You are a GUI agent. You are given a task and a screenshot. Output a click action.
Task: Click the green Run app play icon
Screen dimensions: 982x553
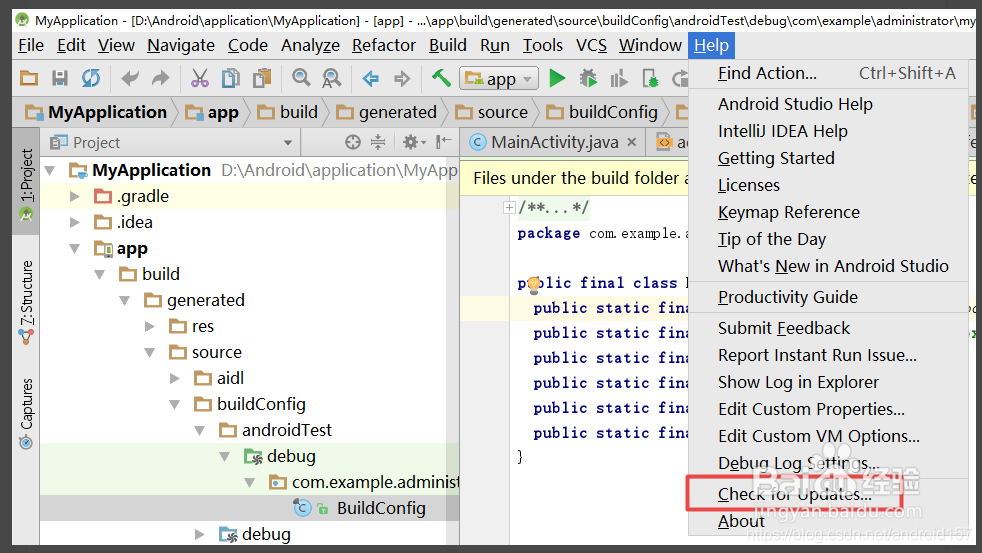tap(557, 78)
